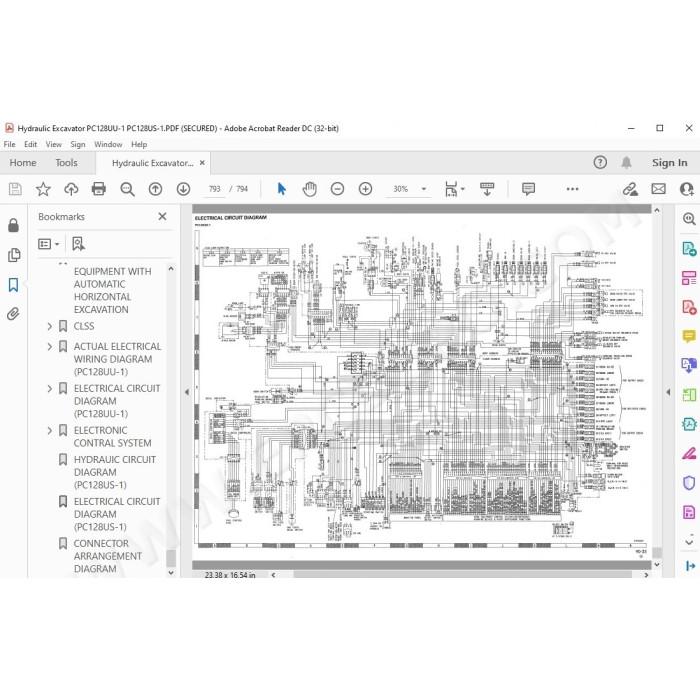This screenshot has width=700, height=700.
Task: Expand the CLSS bookmark
Action: [x=50, y=326]
